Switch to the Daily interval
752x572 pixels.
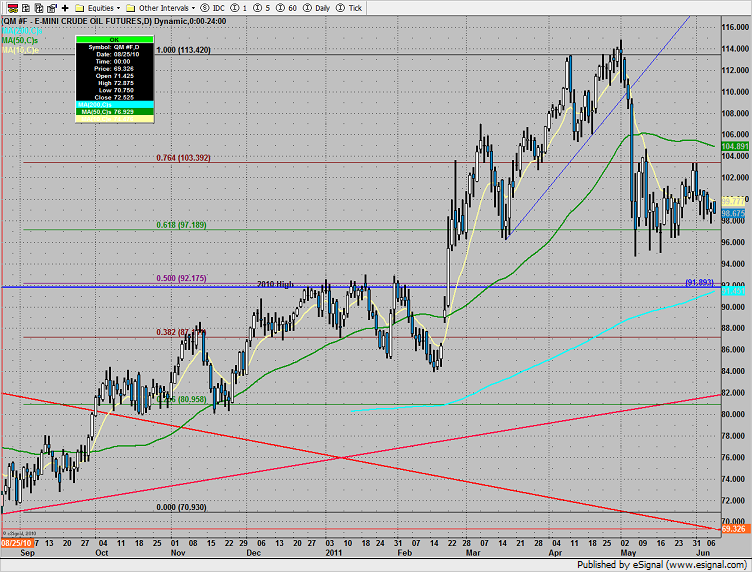pos(322,8)
